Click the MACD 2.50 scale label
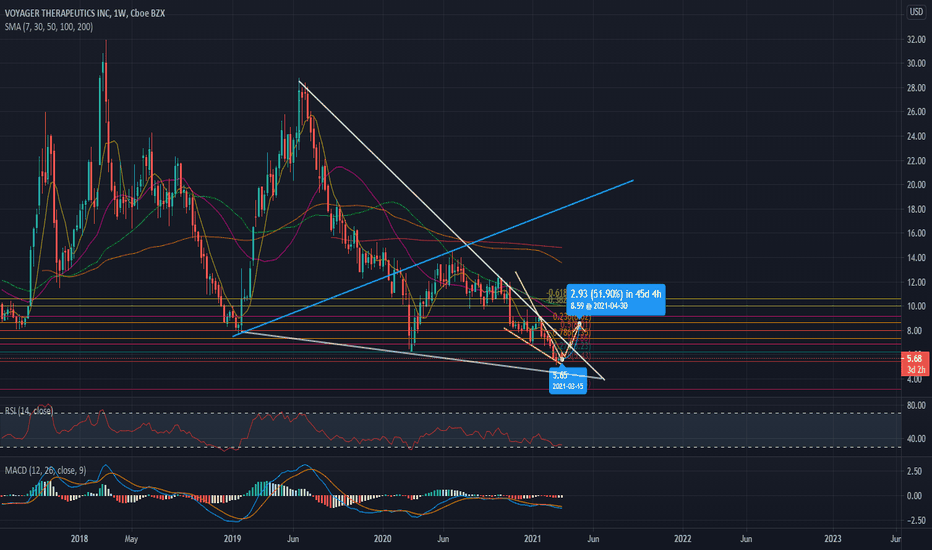This screenshot has height=550, width=932. tap(914, 472)
